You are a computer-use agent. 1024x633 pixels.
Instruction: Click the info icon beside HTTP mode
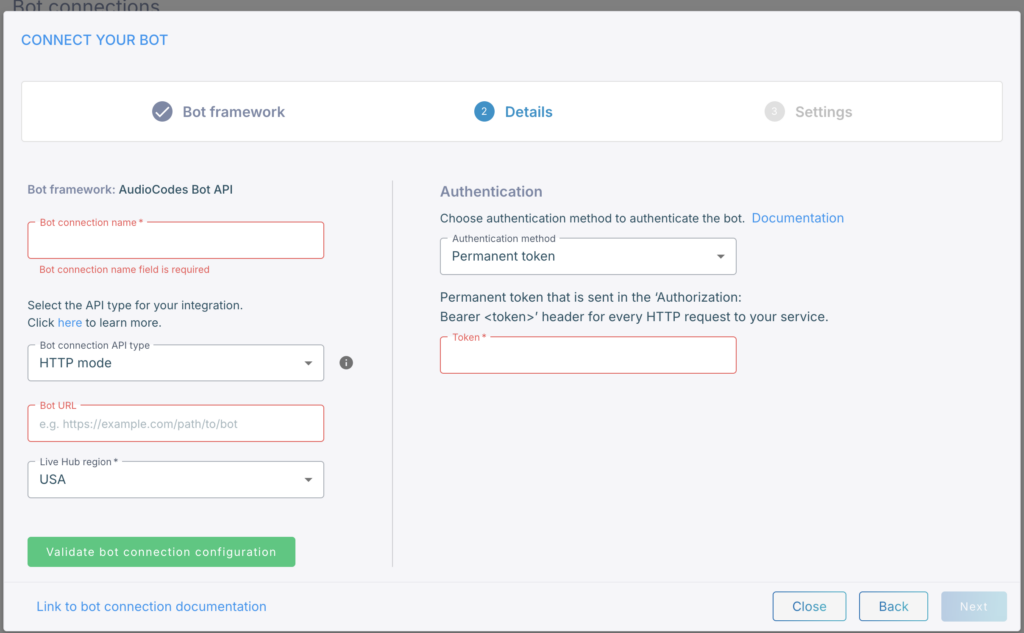coord(346,363)
